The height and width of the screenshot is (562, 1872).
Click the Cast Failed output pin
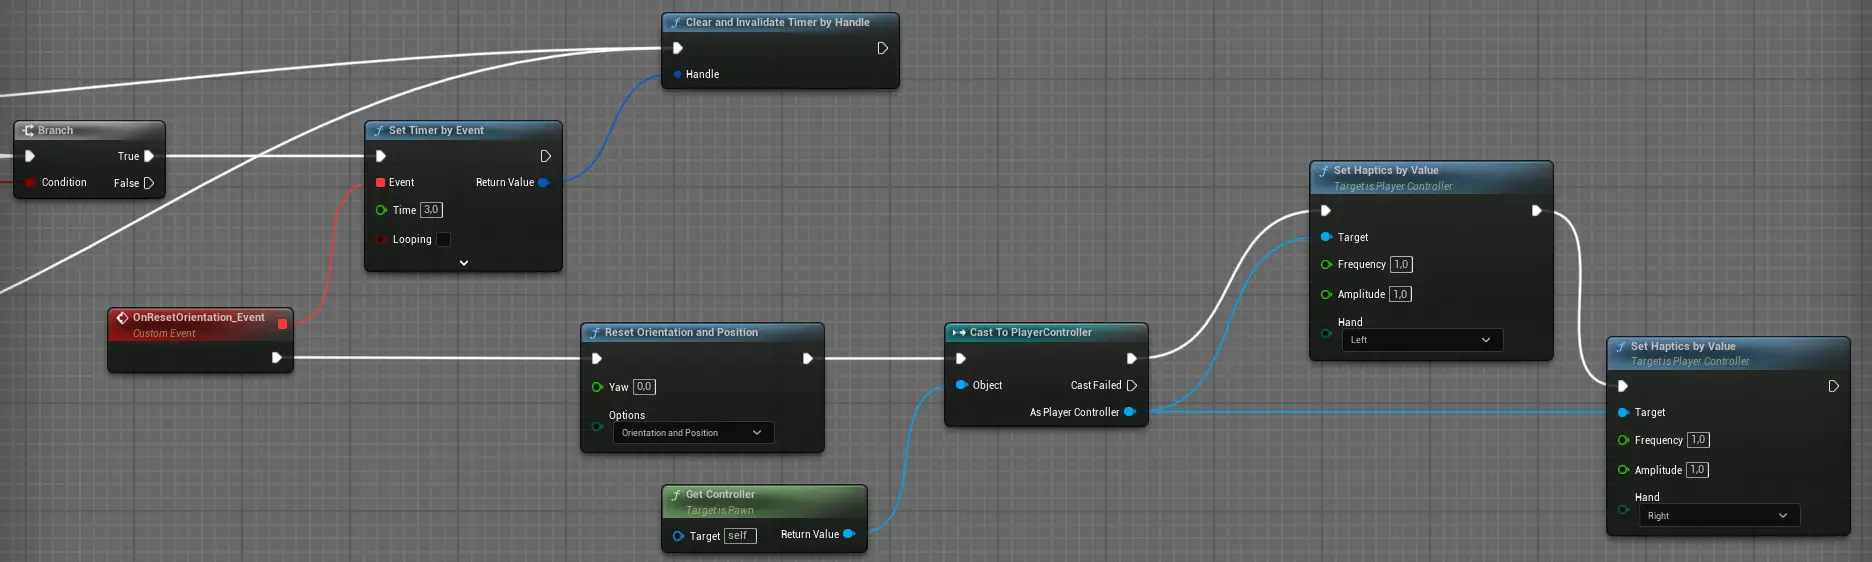[x=1132, y=385]
